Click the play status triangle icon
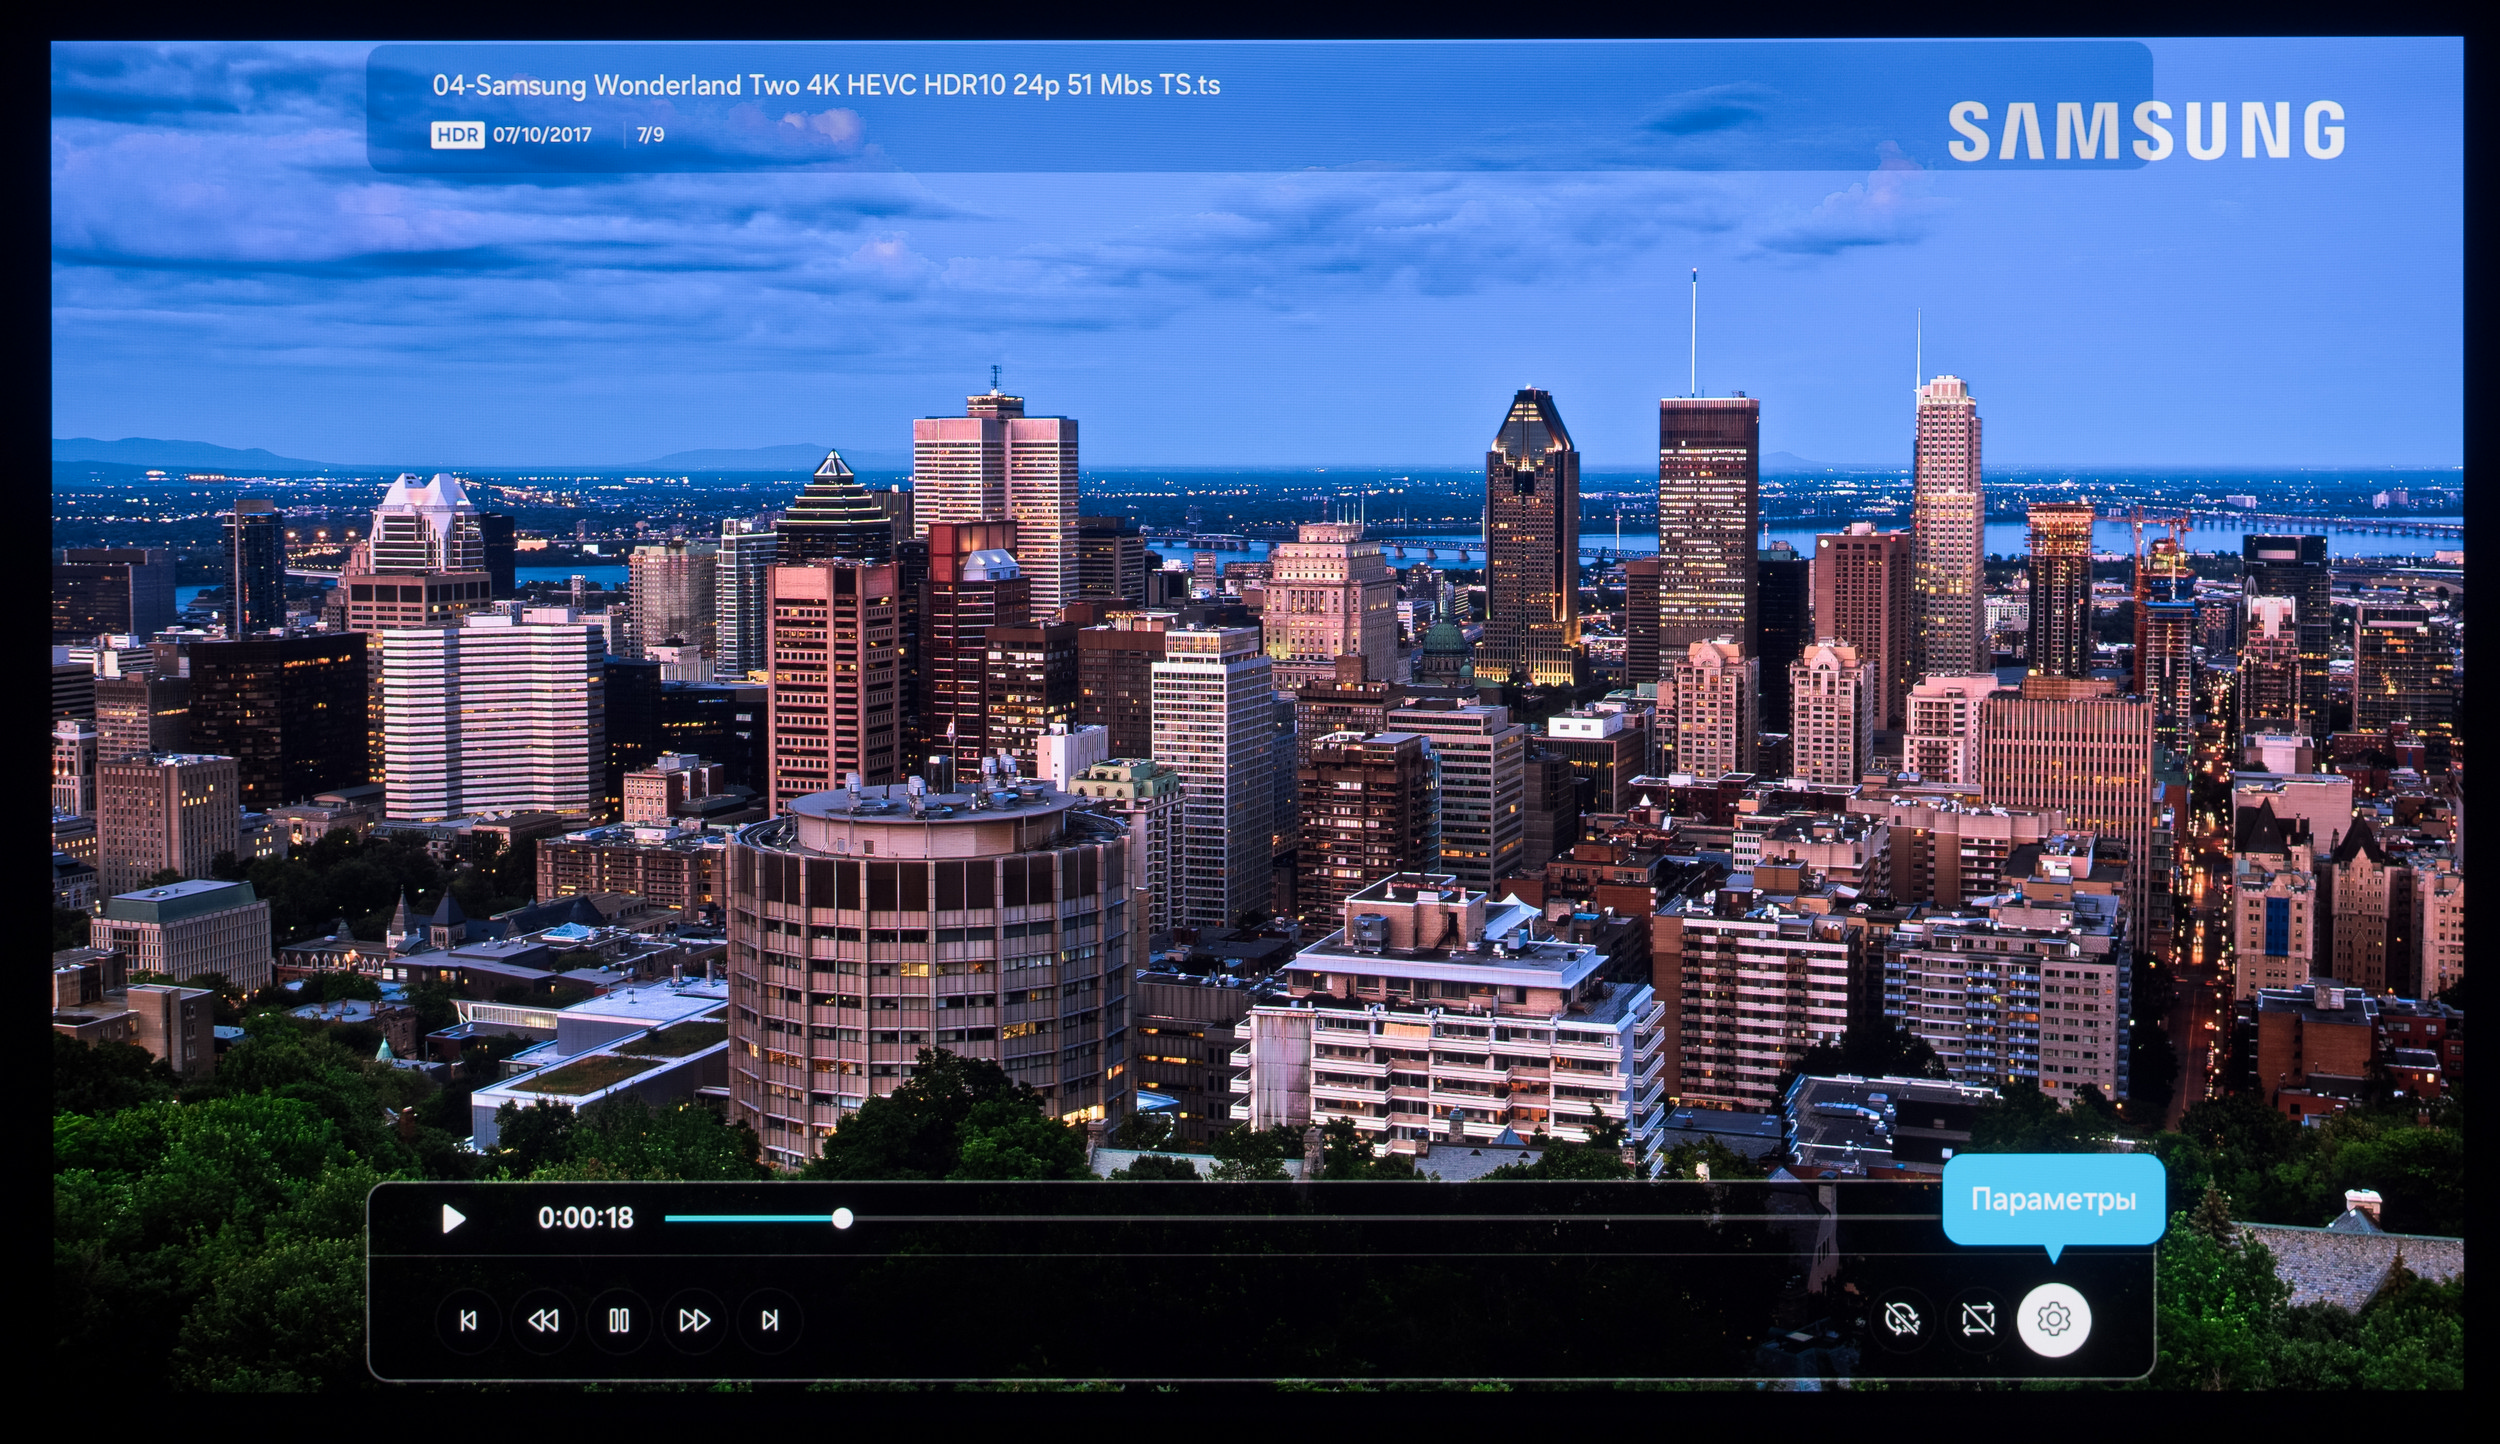 453,1218
